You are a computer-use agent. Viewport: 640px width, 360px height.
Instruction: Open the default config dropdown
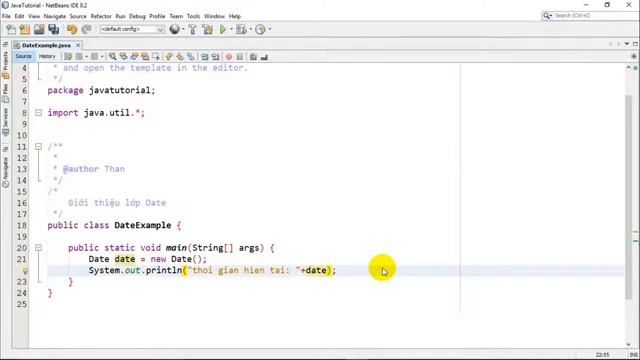pyautogui.click(x=132, y=29)
